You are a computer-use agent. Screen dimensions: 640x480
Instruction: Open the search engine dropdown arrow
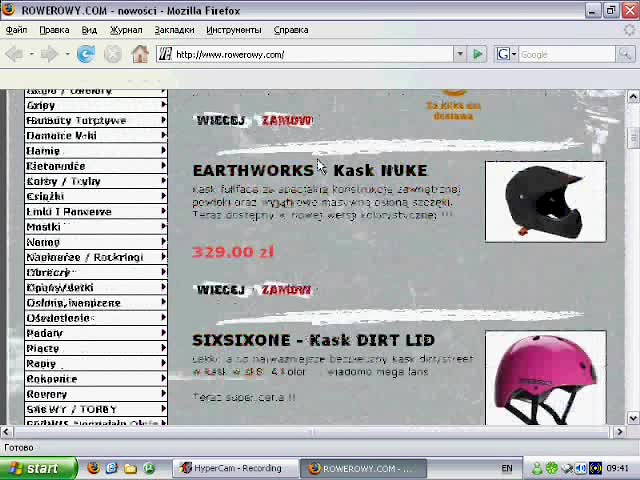[x=514, y=54]
